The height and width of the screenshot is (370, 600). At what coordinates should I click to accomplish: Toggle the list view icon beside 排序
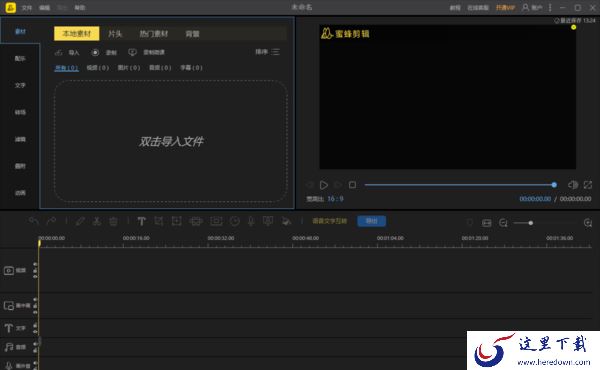click(x=276, y=52)
